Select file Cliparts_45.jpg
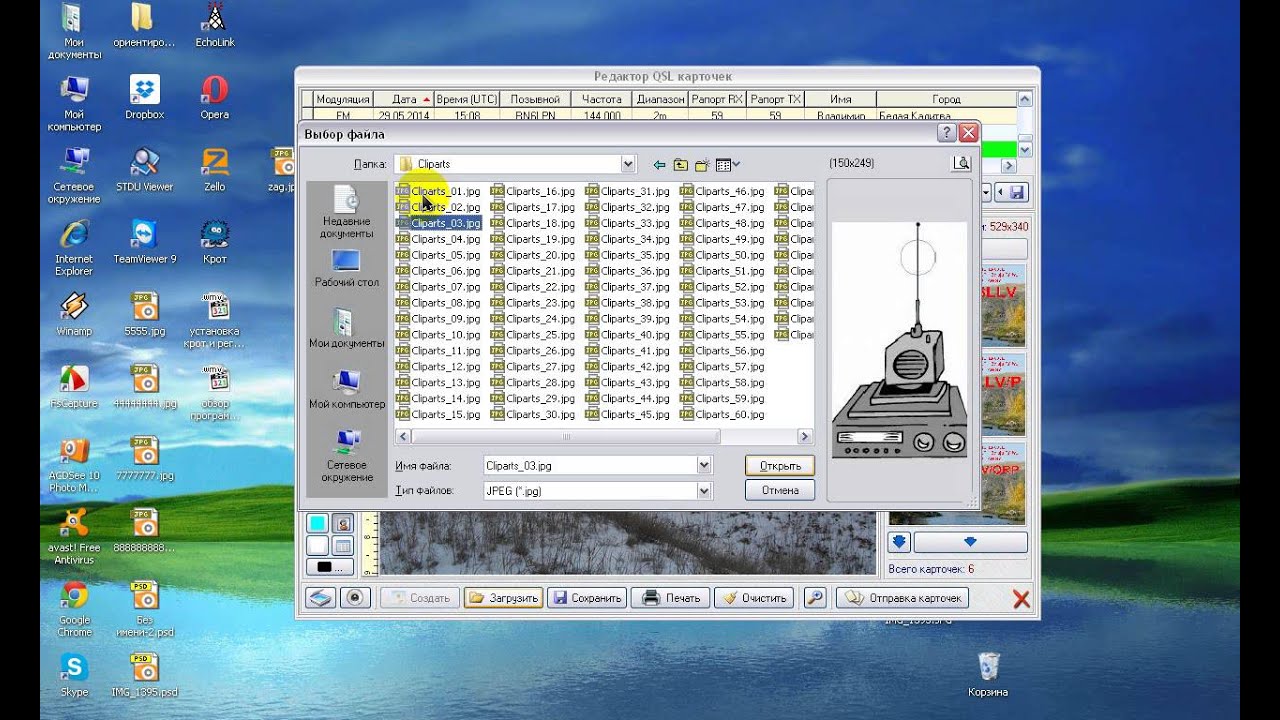 [x=627, y=415]
